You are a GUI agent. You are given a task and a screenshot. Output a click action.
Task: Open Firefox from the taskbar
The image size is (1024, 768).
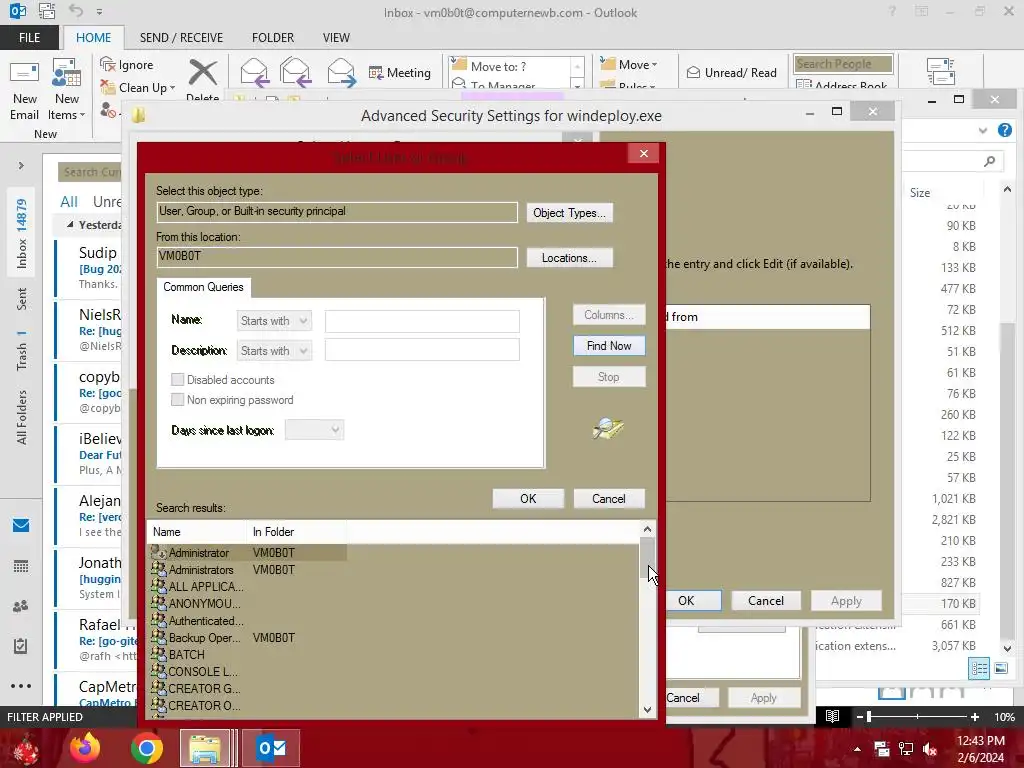pos(86,748)
